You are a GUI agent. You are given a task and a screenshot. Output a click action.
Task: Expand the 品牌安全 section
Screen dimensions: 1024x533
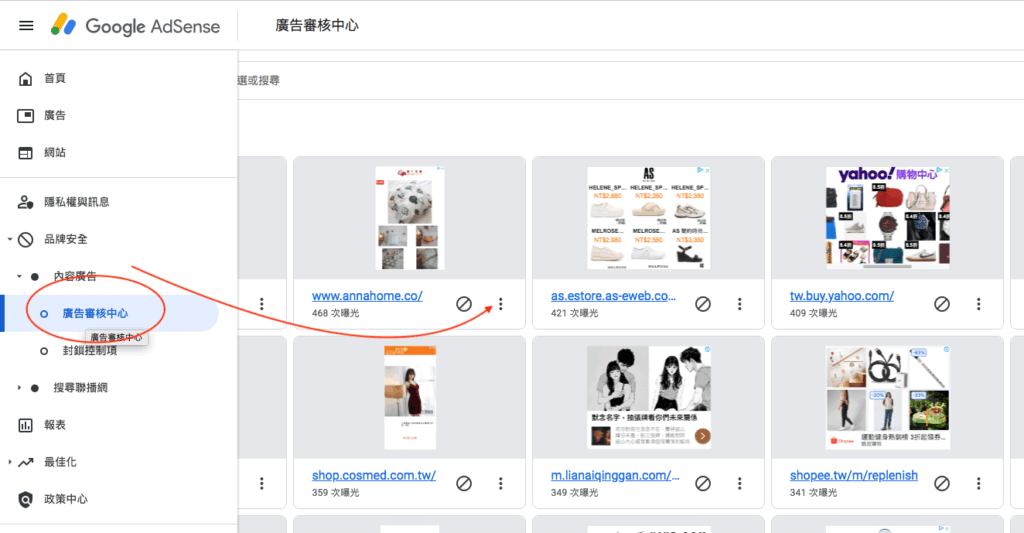(10, 240)
